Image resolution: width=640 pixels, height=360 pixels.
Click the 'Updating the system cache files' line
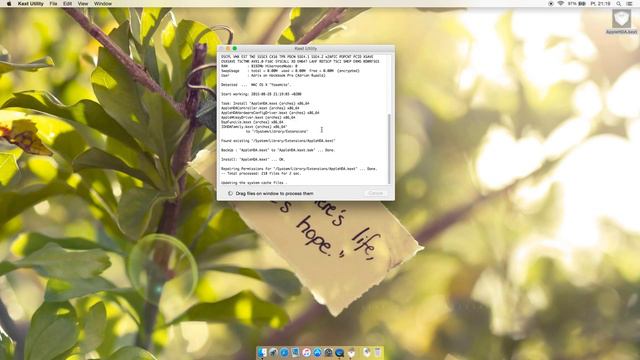[254, 183]
